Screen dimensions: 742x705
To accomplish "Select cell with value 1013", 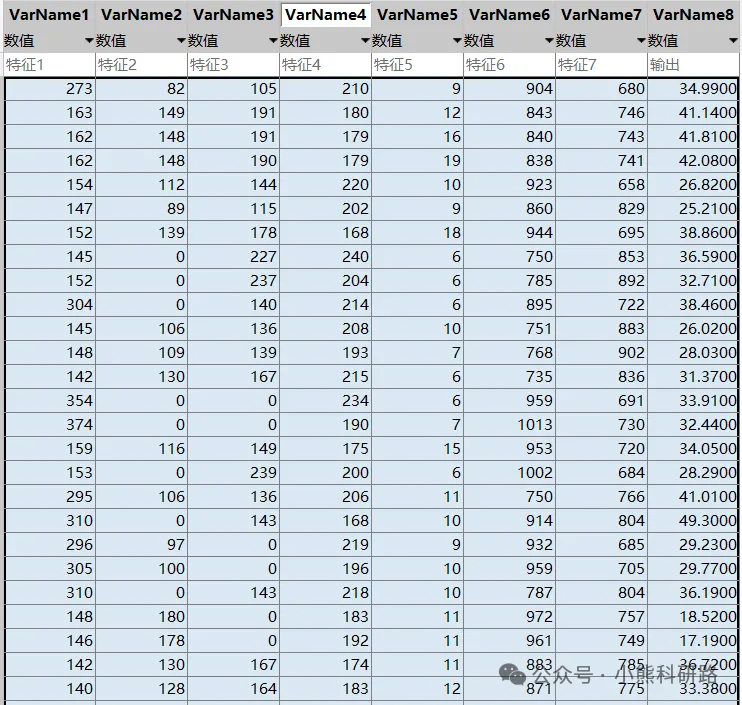I will pyautogui.click(x=509, y=425).
